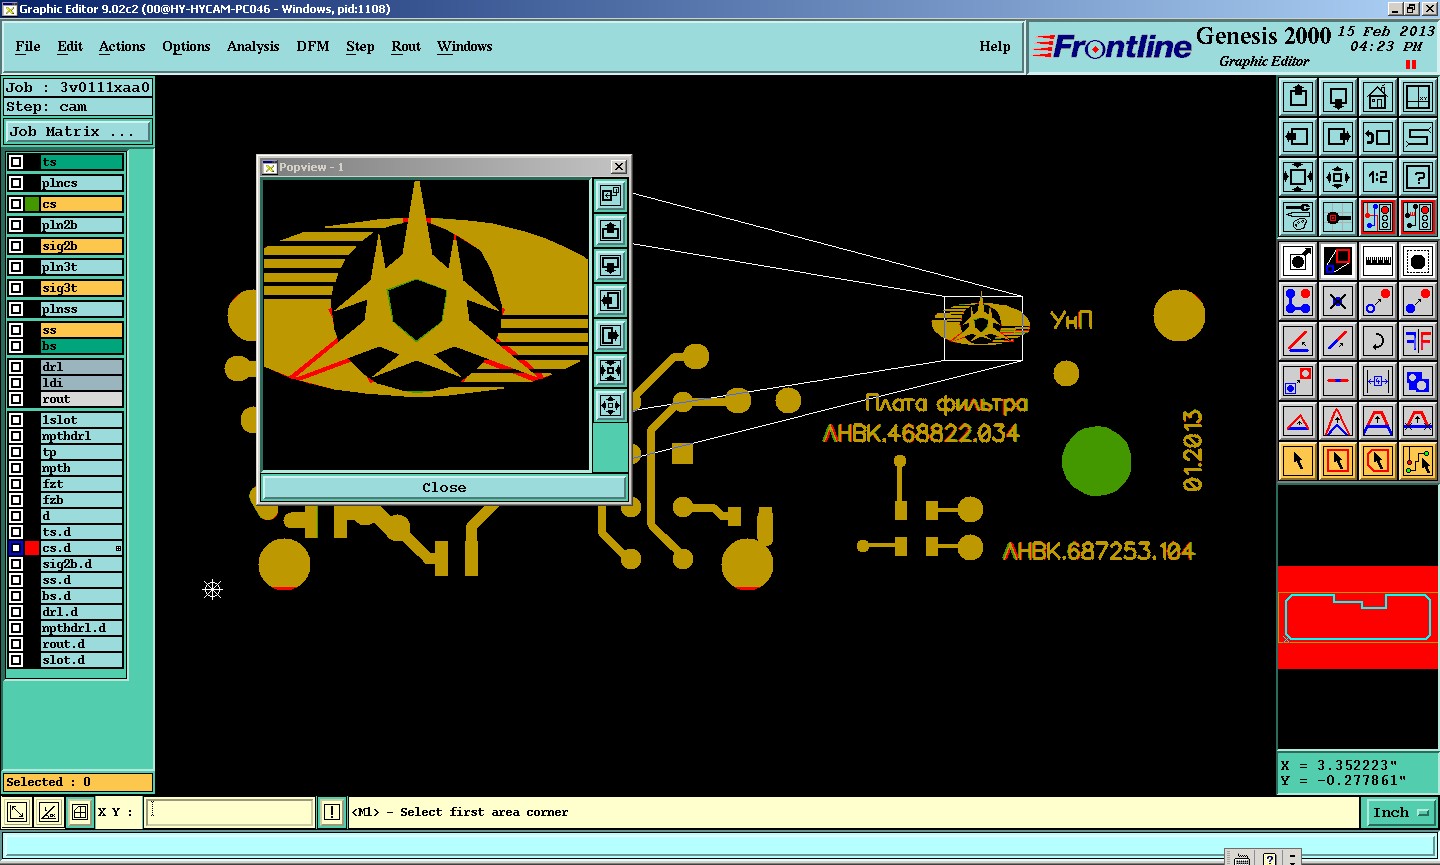
Task: Click the zoom in arrows icon
Action: click(x=1298, y=177)
